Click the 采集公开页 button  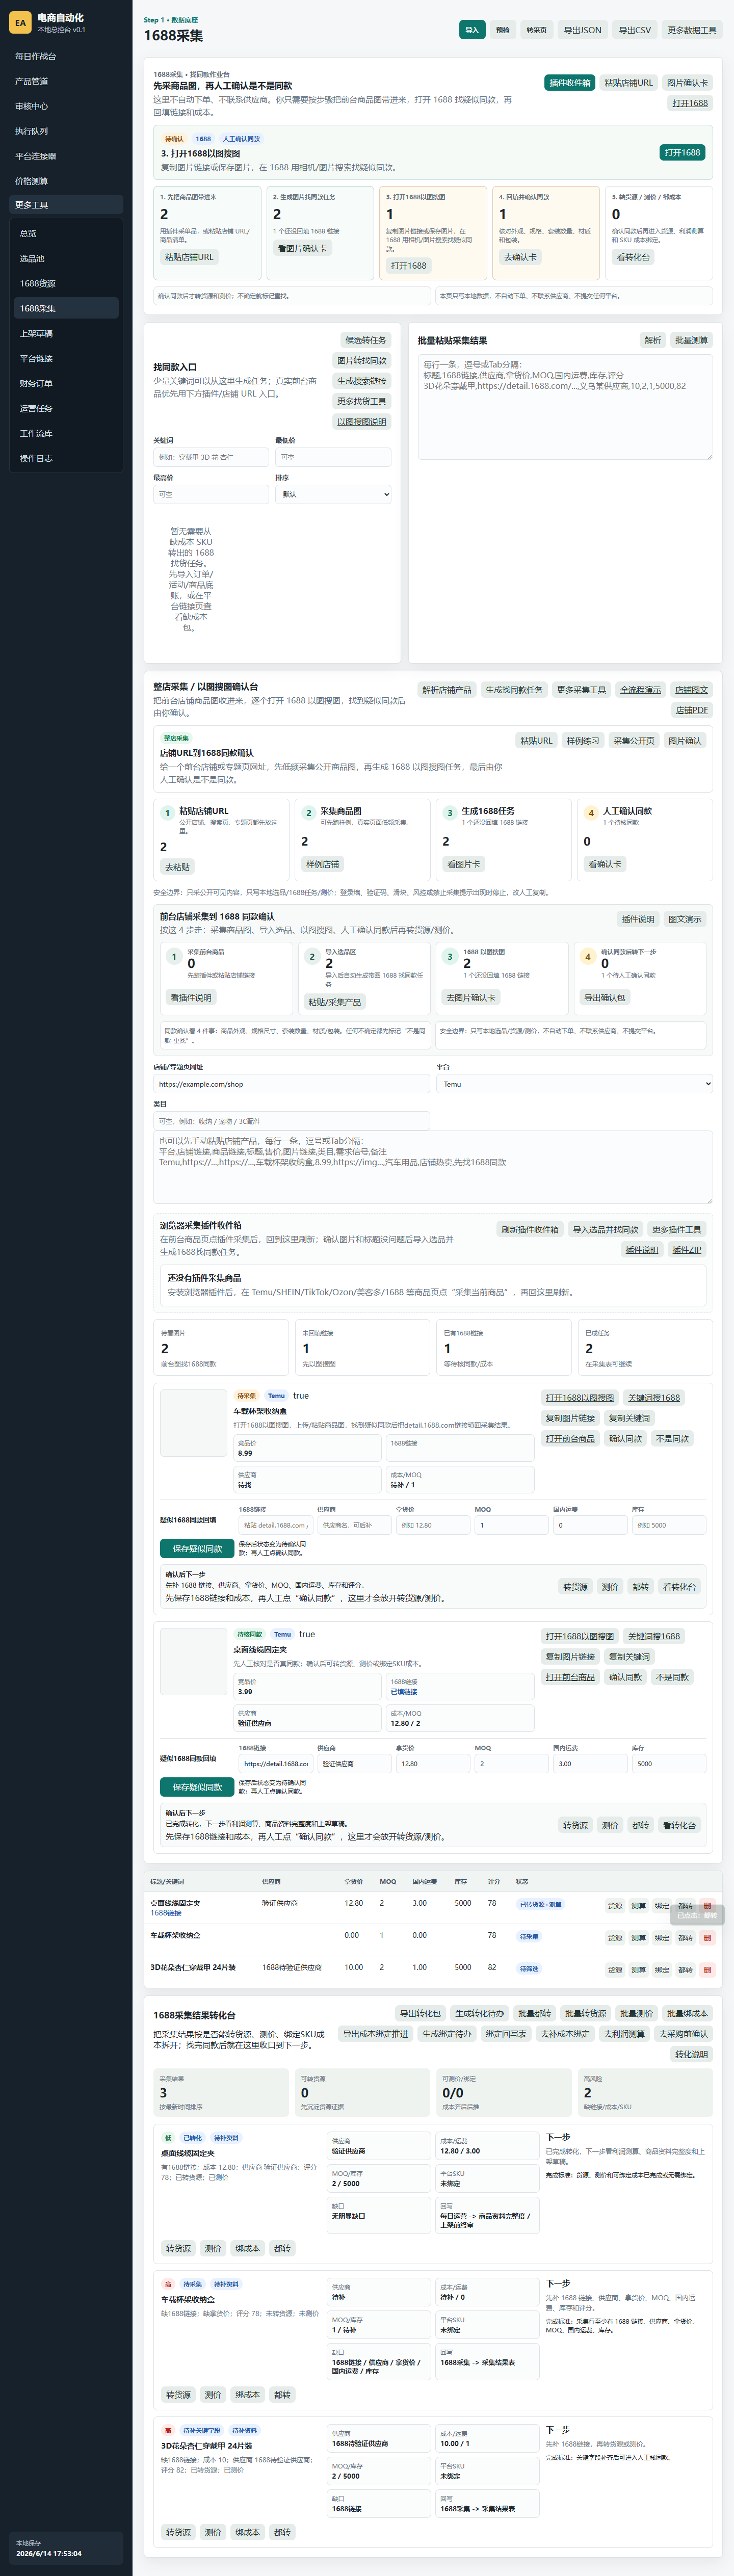(x=634, y=741)
